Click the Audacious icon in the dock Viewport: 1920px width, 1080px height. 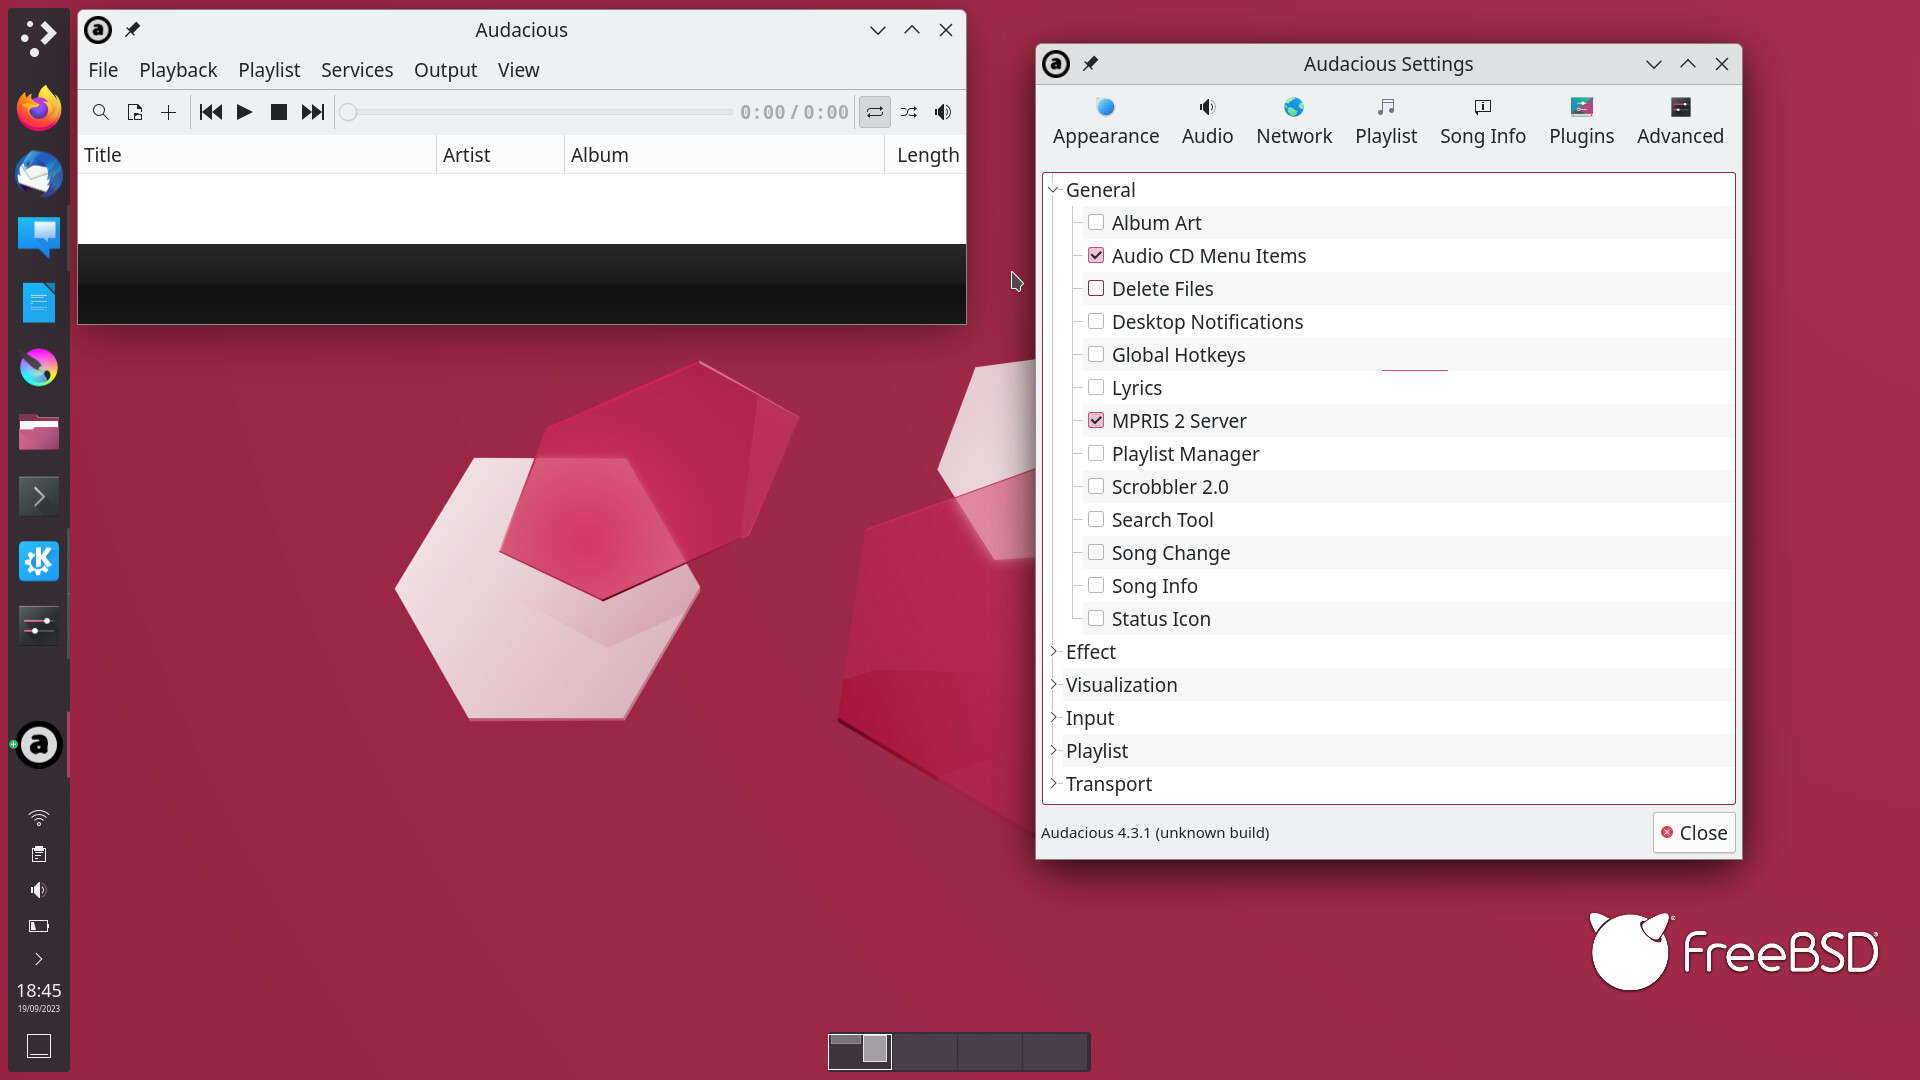pos(39,745)
